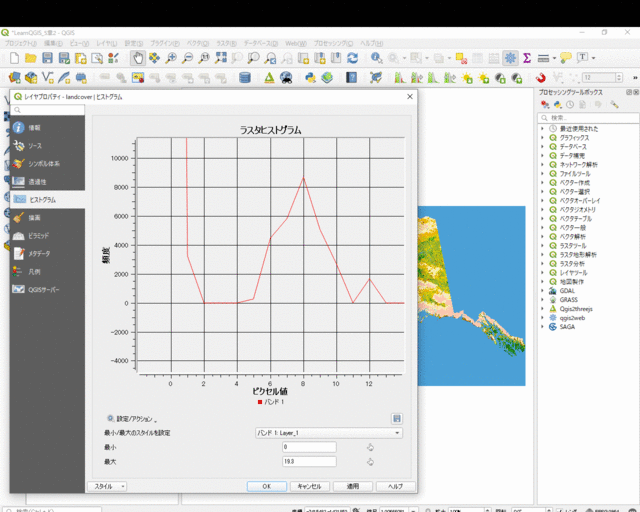Image resolution: width=640 pixels, height=512 pixels.
Task: Click the layer properties search box
Action: tap(48, 110)
